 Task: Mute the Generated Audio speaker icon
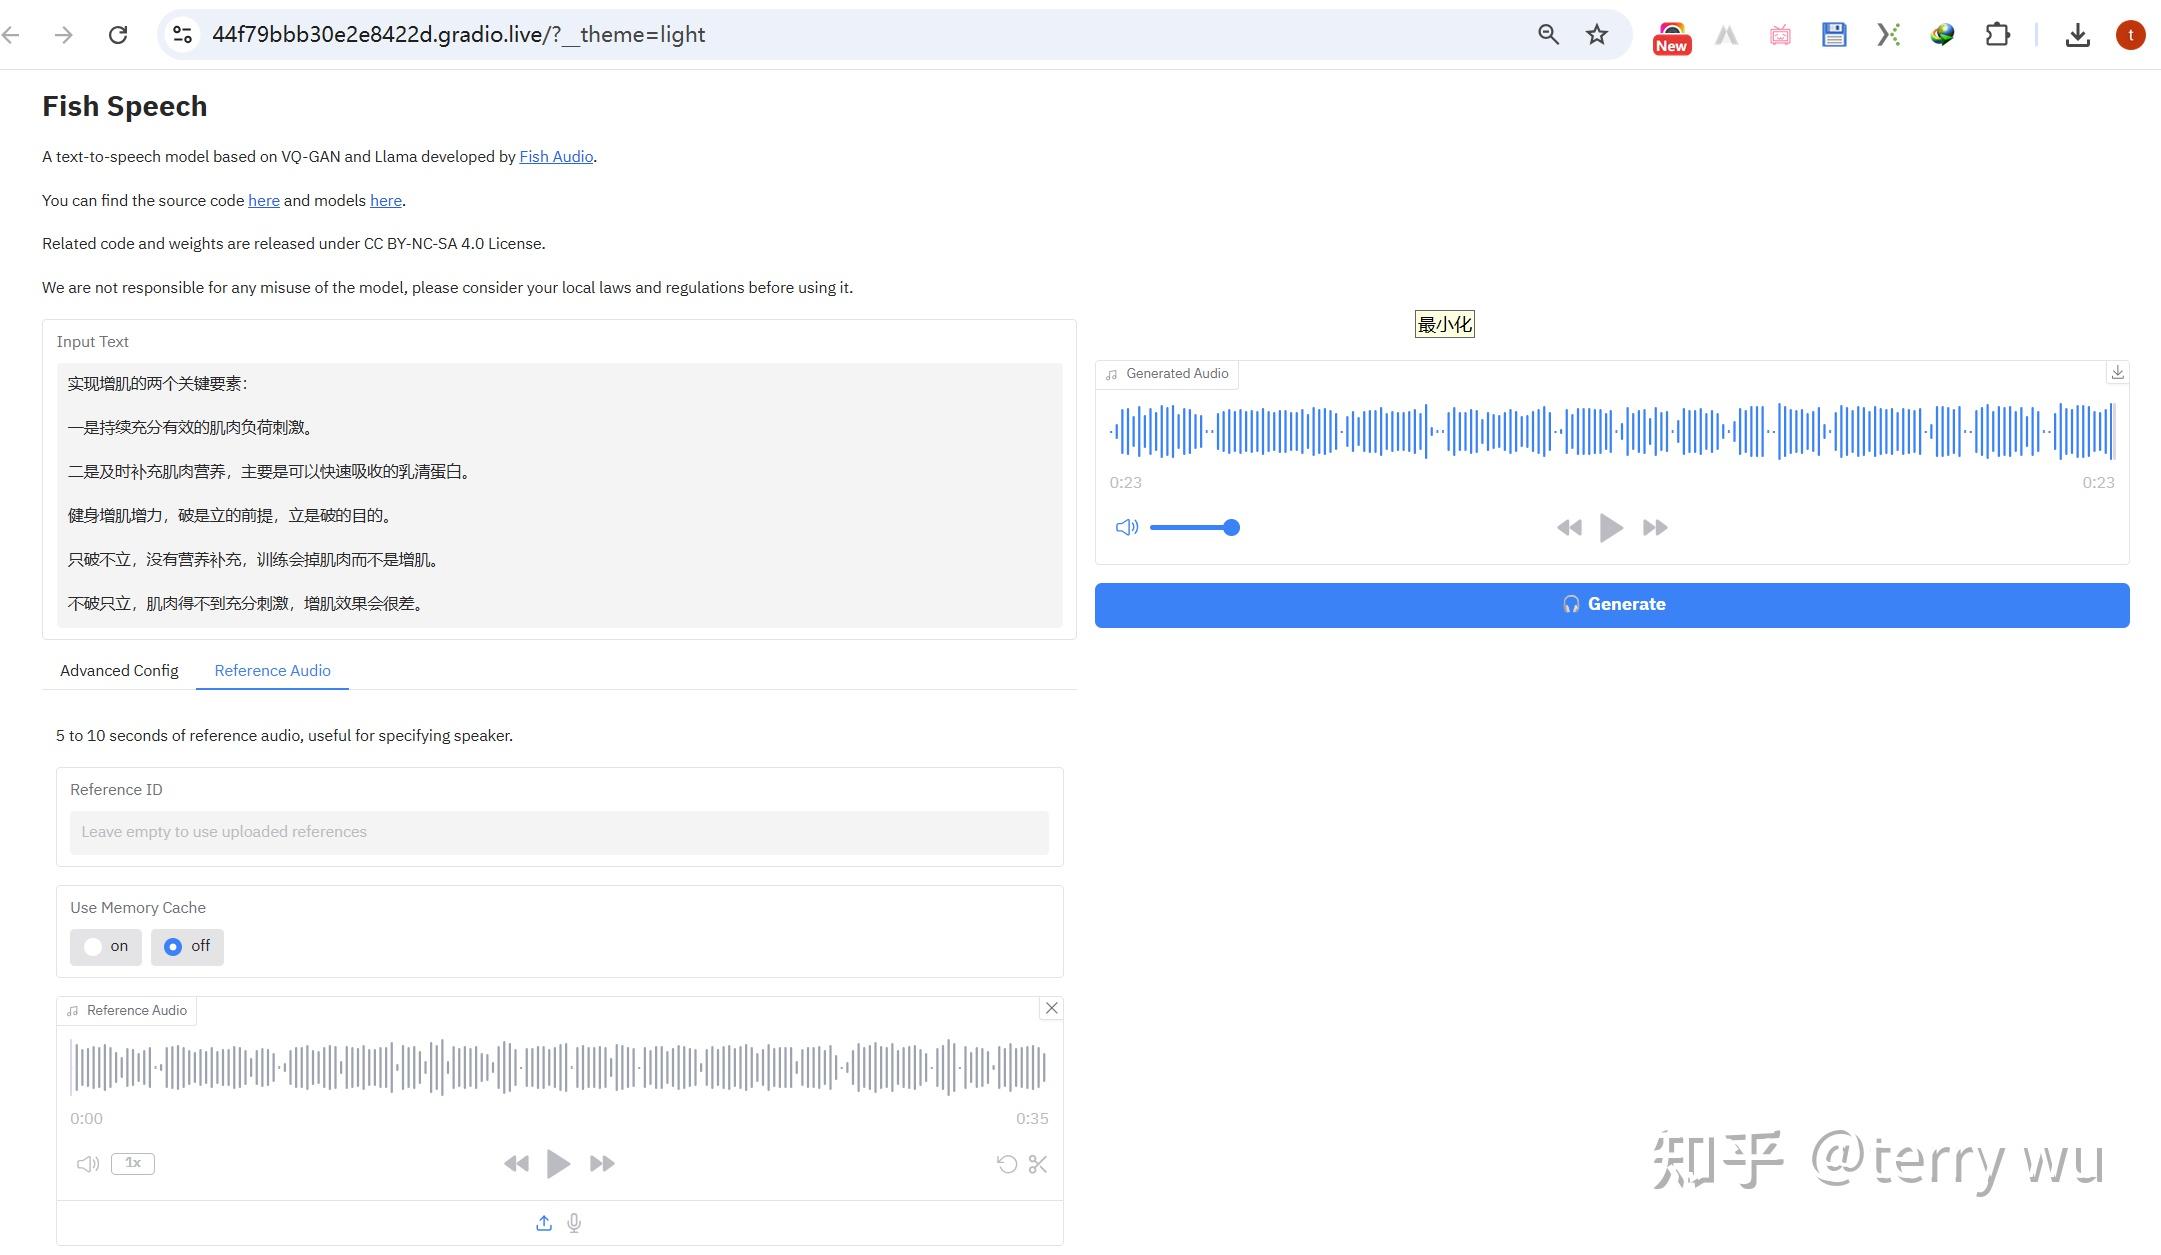coord(1126,527)
